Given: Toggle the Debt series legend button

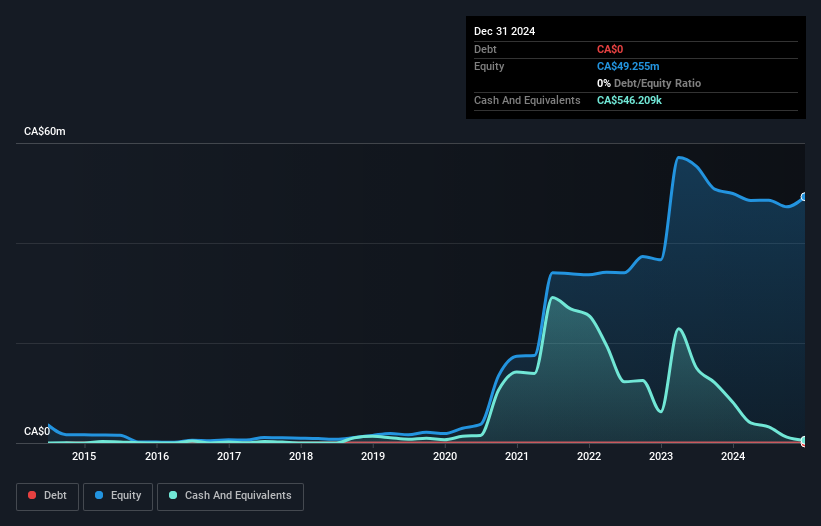Looking at the screenshot, I should (x=48, y=496).
